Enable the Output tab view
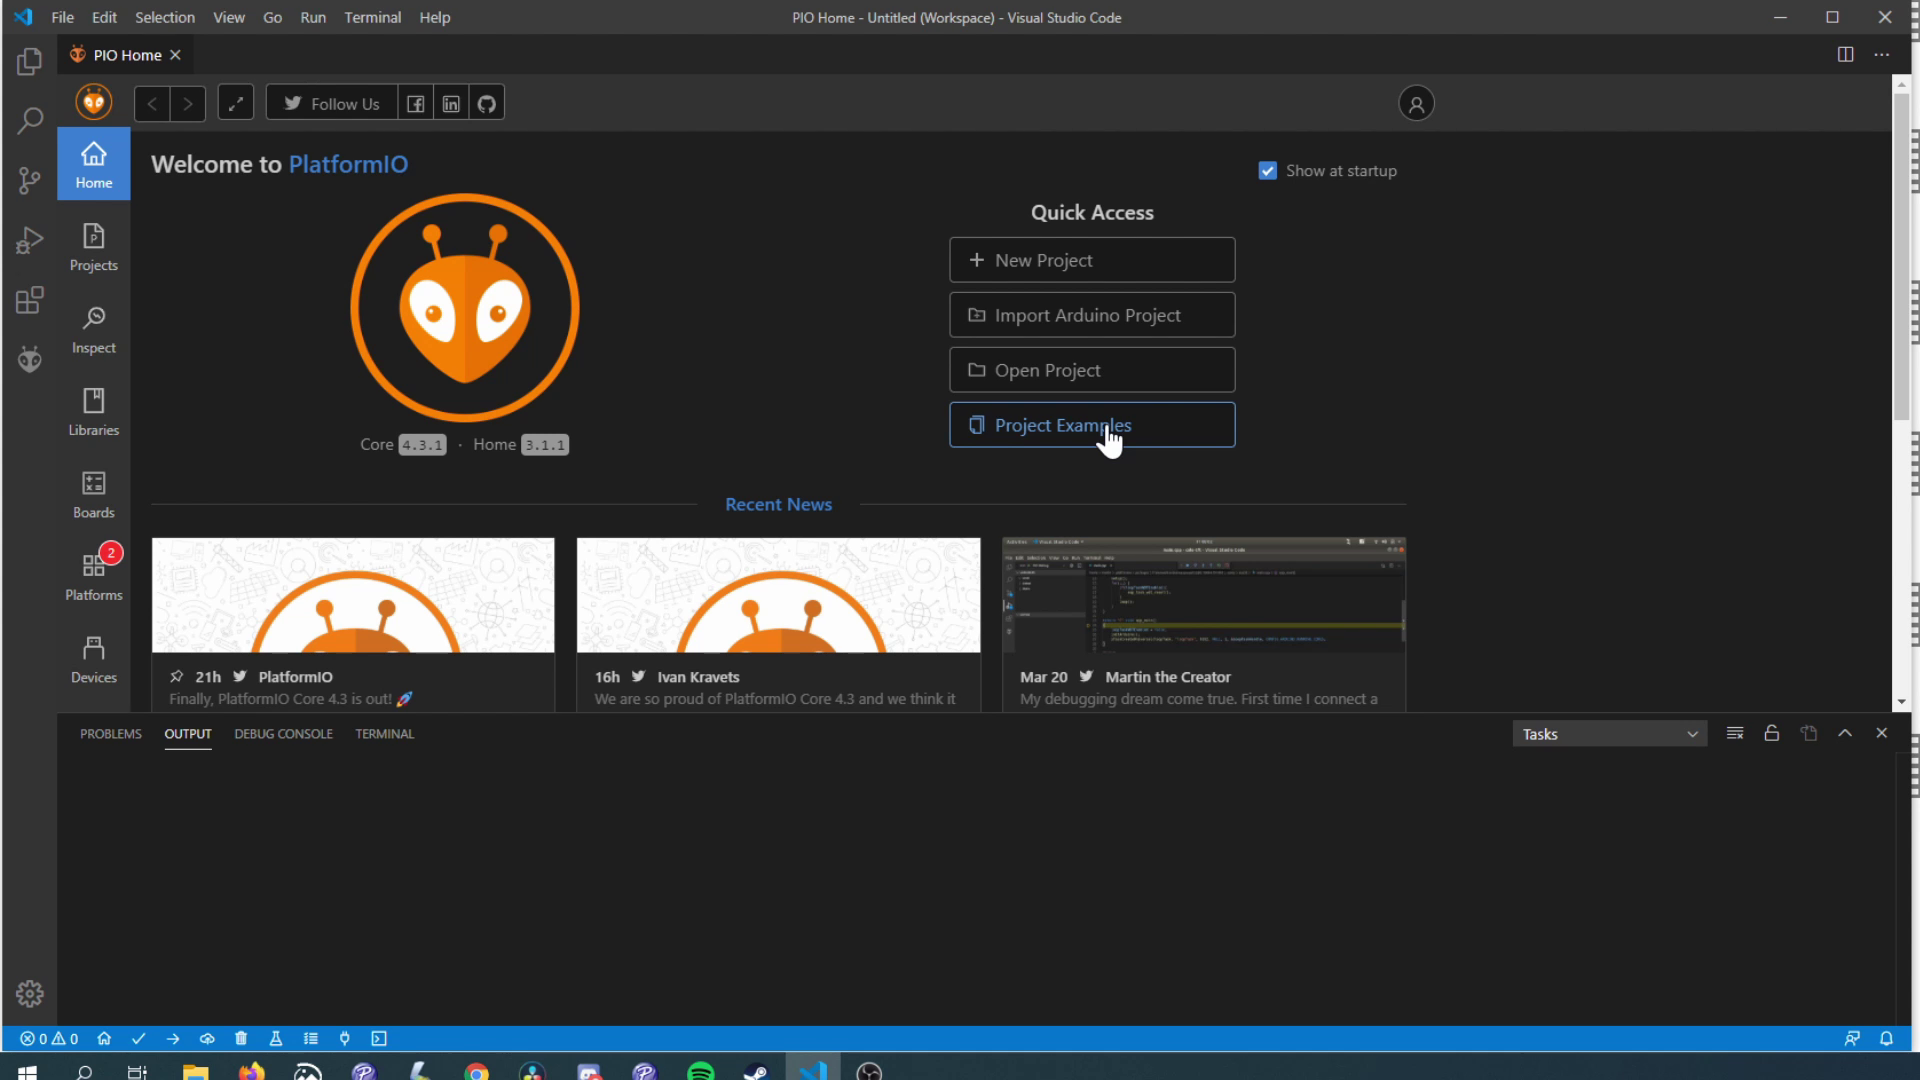 coord(186,733)
